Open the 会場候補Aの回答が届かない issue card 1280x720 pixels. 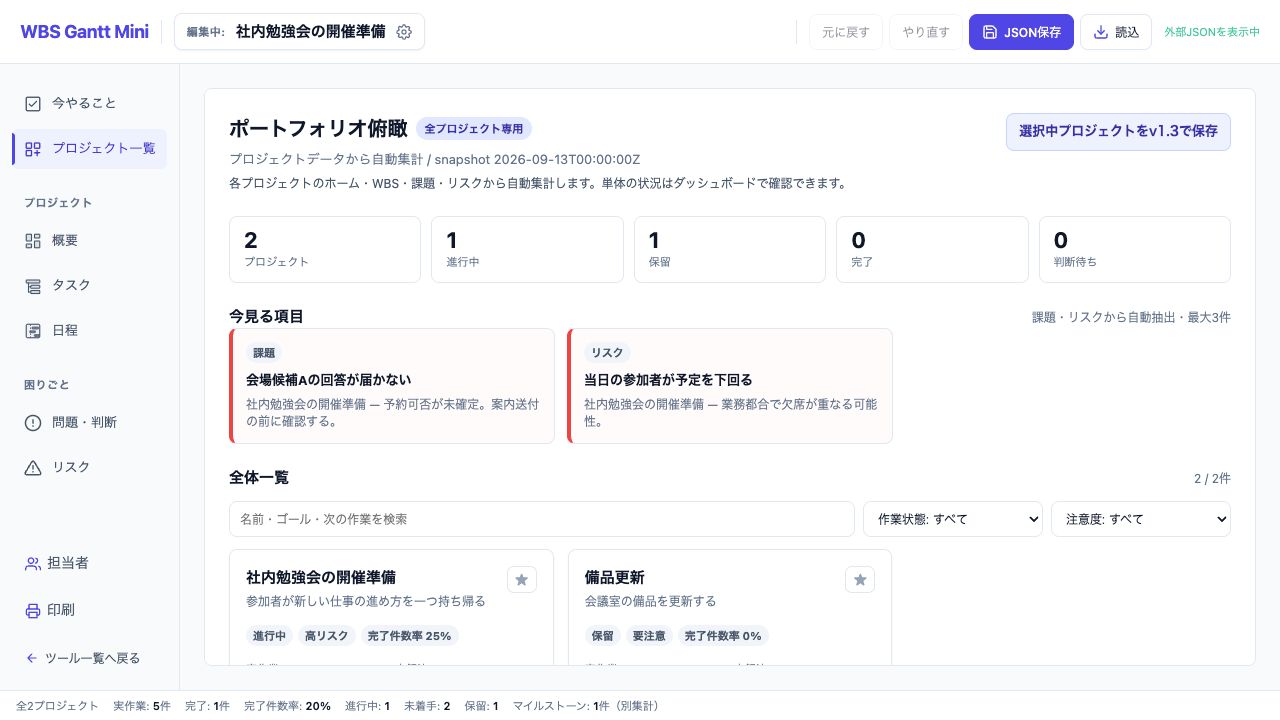(392, 386)
